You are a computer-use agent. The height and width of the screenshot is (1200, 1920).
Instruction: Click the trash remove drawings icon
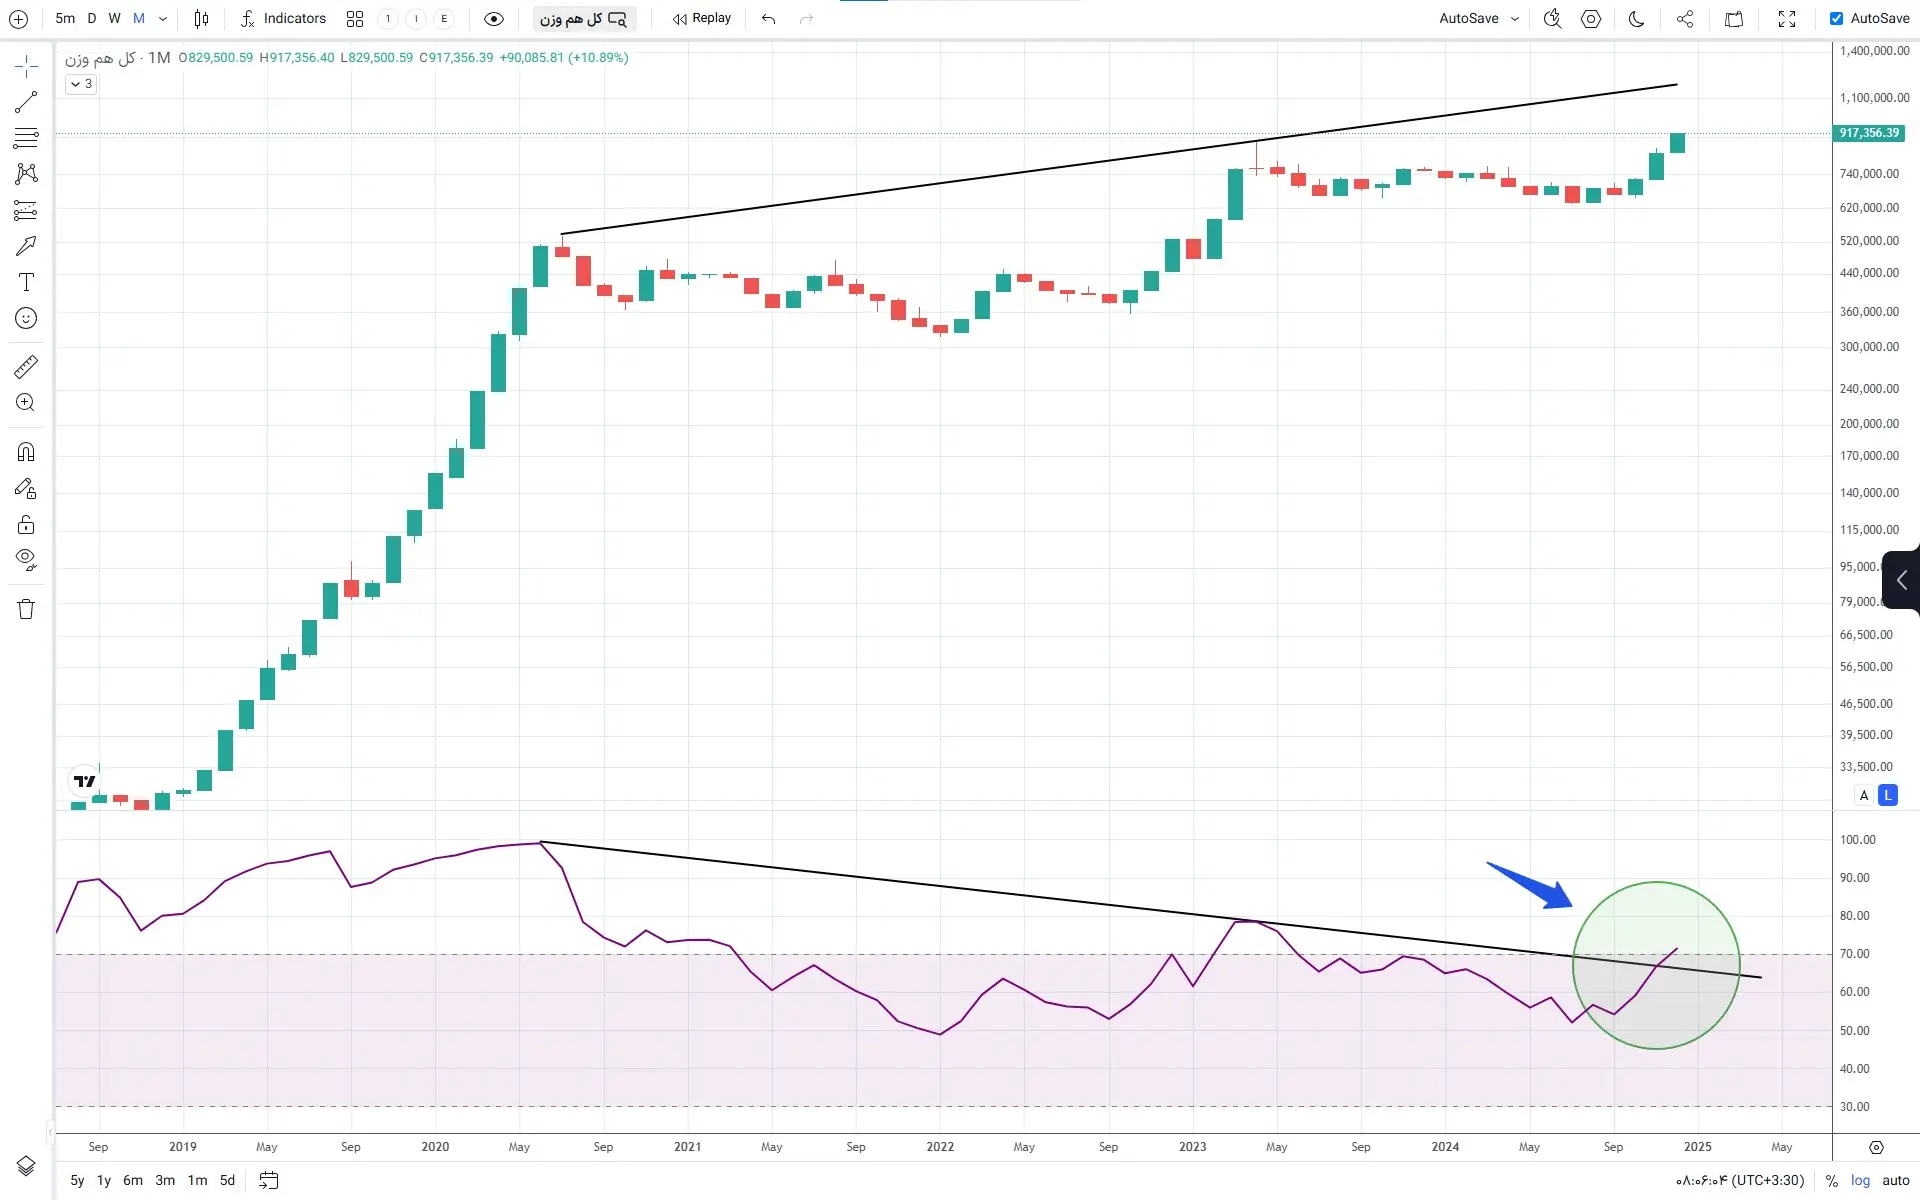26,609
